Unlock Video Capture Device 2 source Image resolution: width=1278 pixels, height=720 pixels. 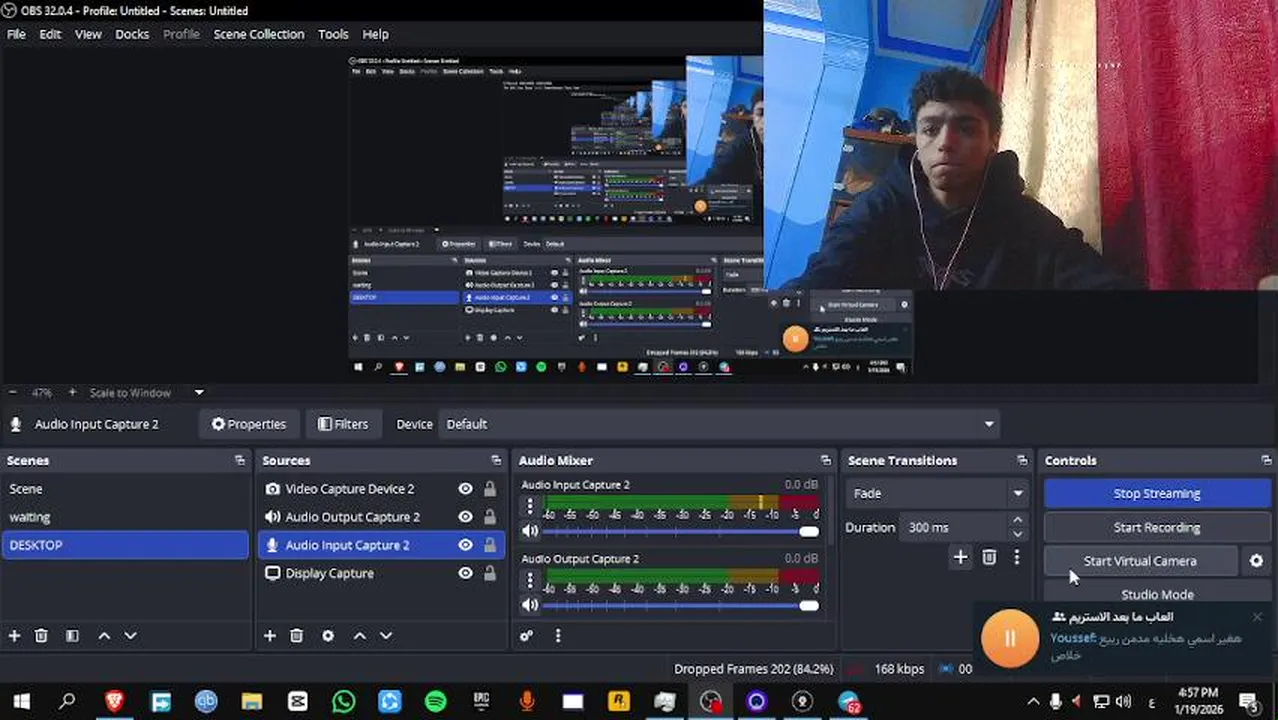pos(490,489)
